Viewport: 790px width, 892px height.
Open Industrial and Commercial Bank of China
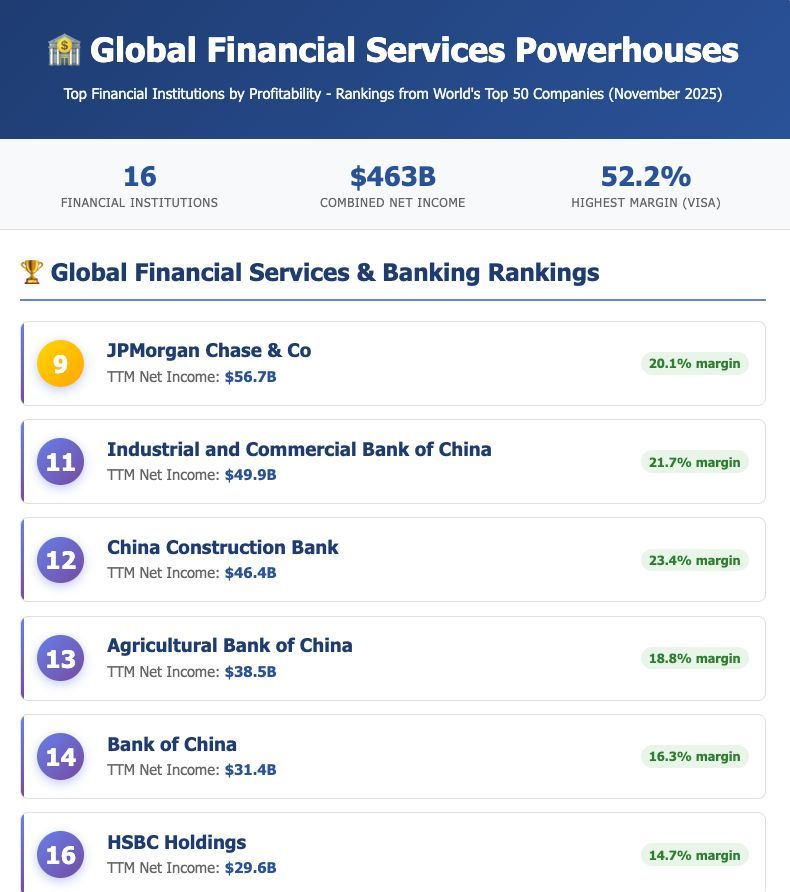[x=299, y=449]
